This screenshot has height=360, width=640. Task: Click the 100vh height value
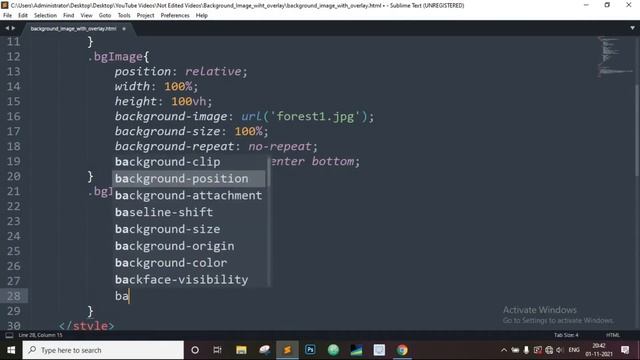pos(188,101)
